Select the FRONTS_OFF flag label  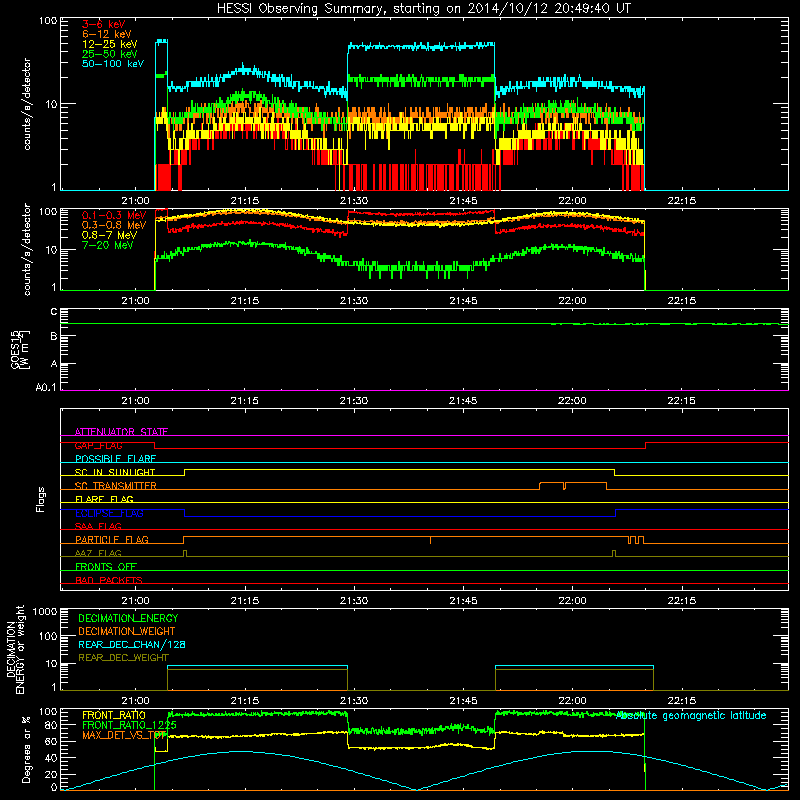point(106,567)
